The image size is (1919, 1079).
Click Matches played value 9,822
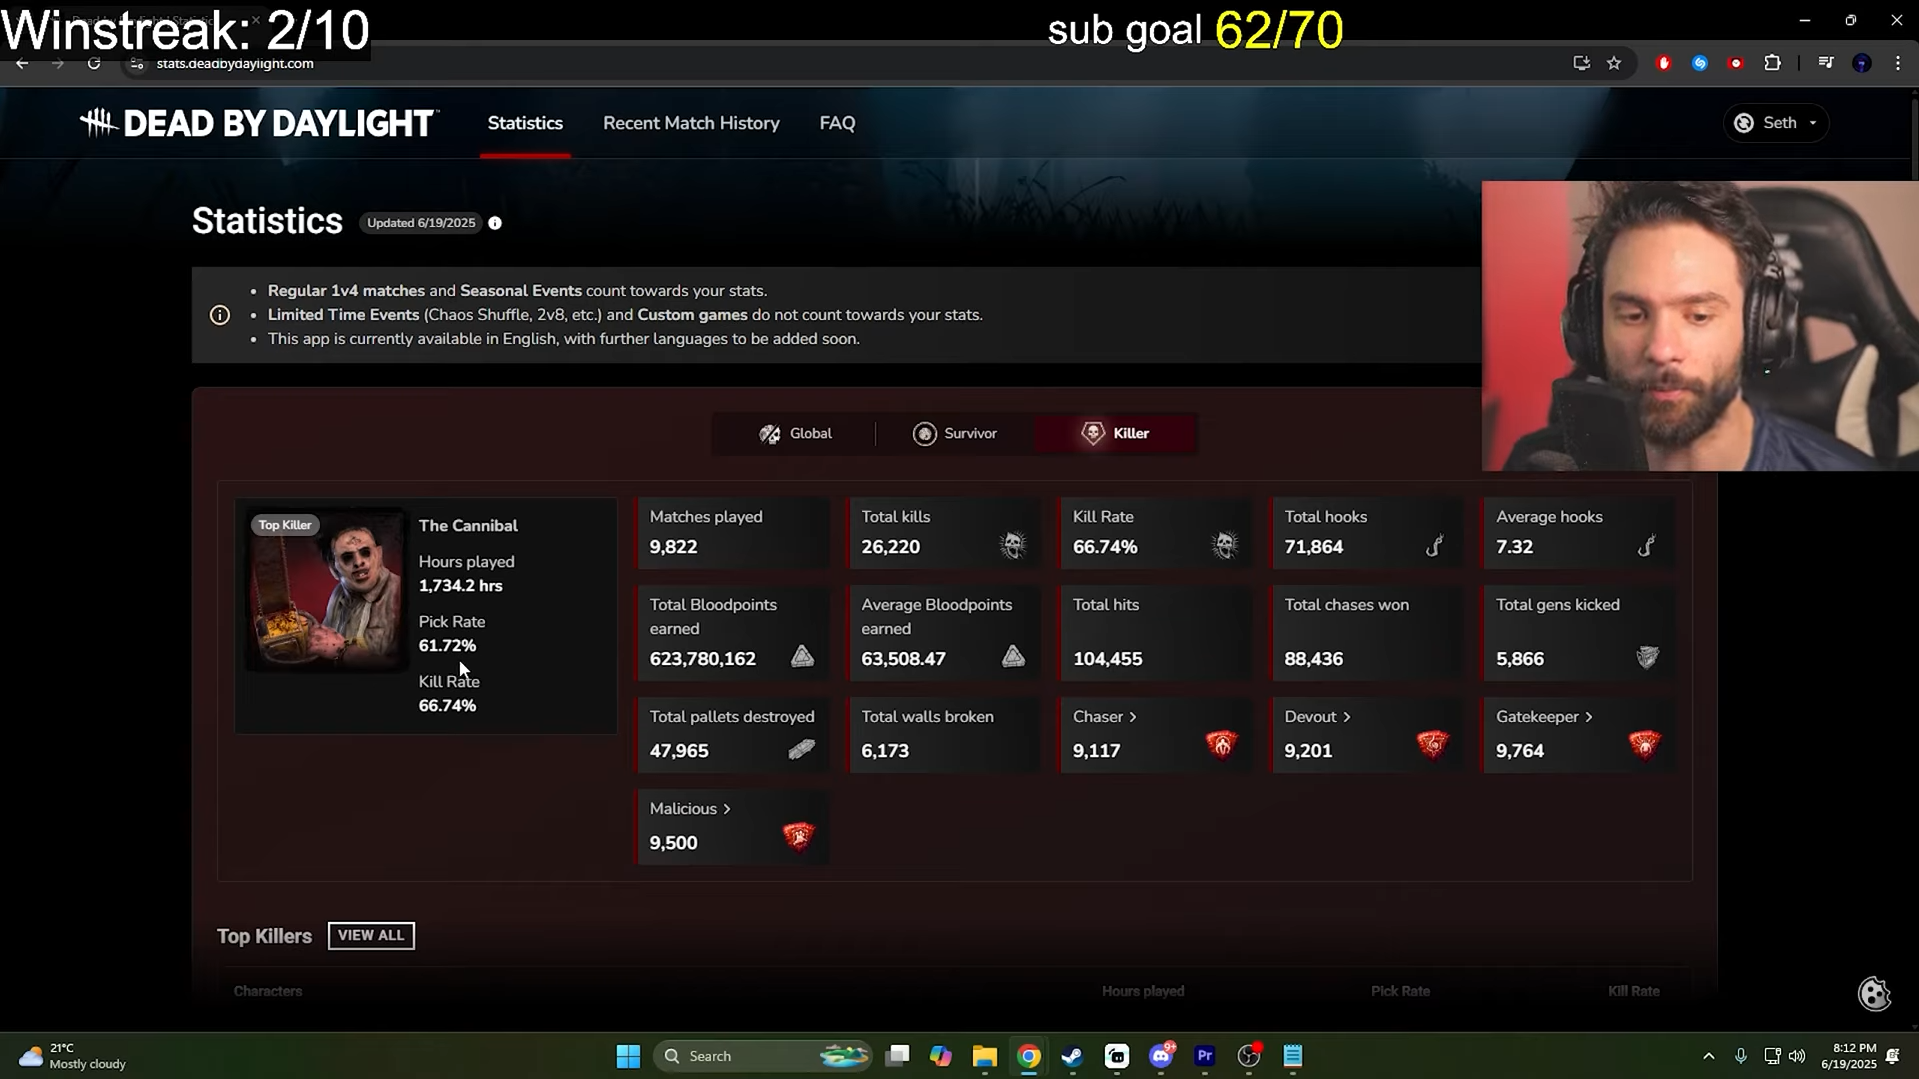coord(673,547)
